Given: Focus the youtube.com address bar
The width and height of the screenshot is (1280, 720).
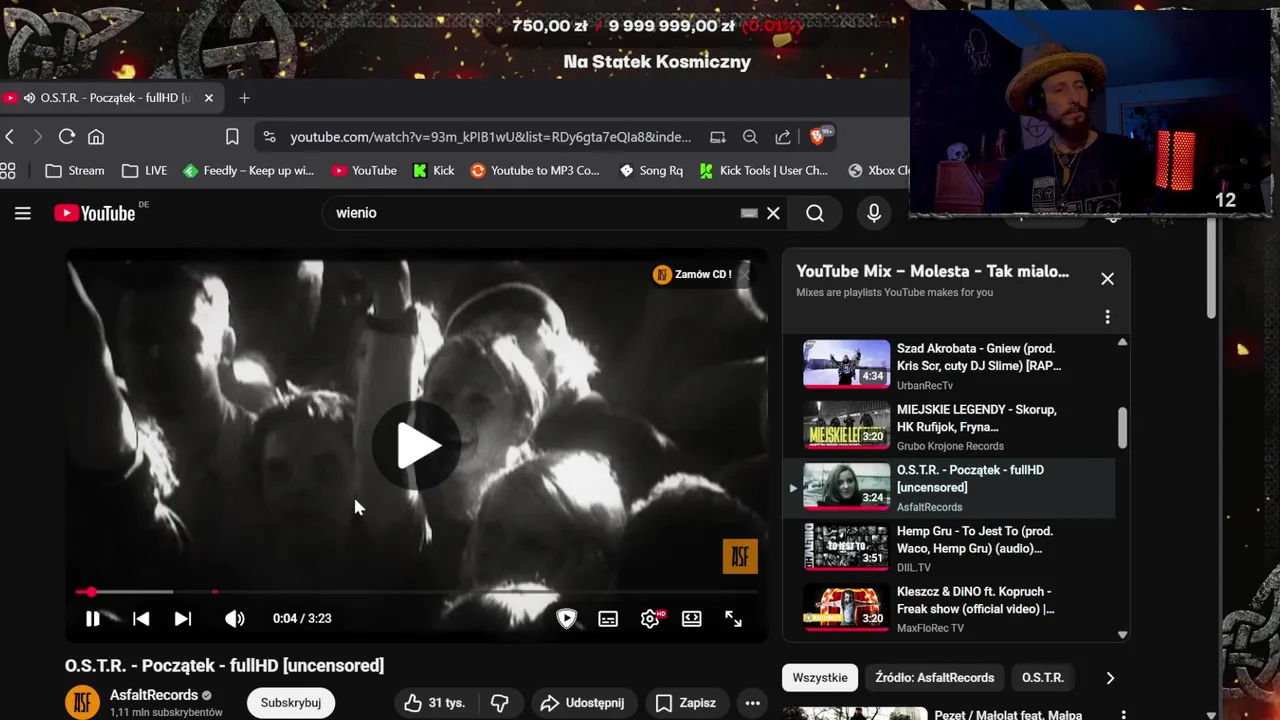Looking at the screenshot, I should click(x=490, y=137).
